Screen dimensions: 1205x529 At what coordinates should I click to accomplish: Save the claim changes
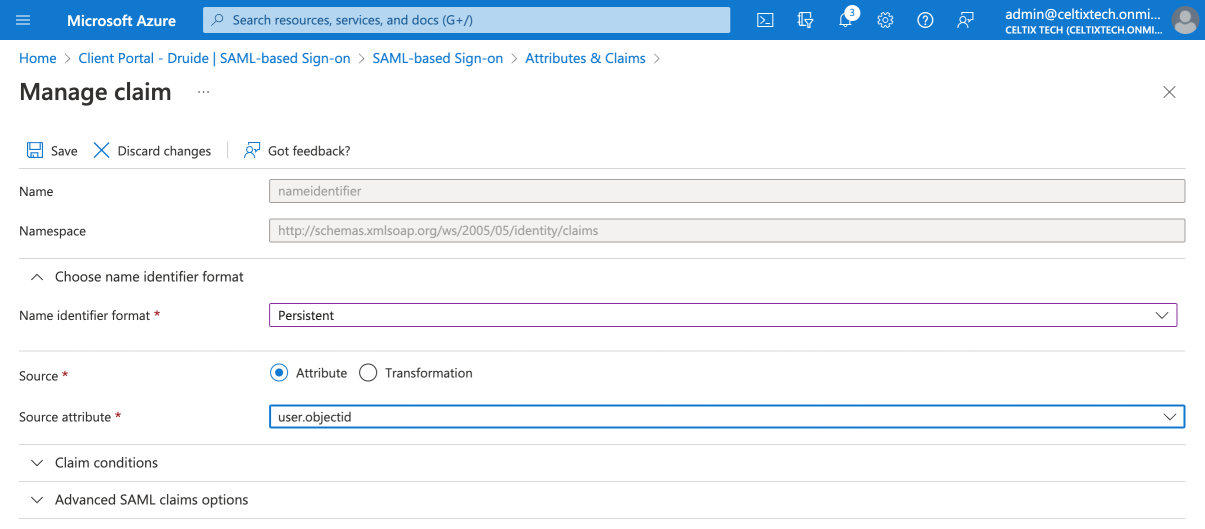tap(52, 151)
